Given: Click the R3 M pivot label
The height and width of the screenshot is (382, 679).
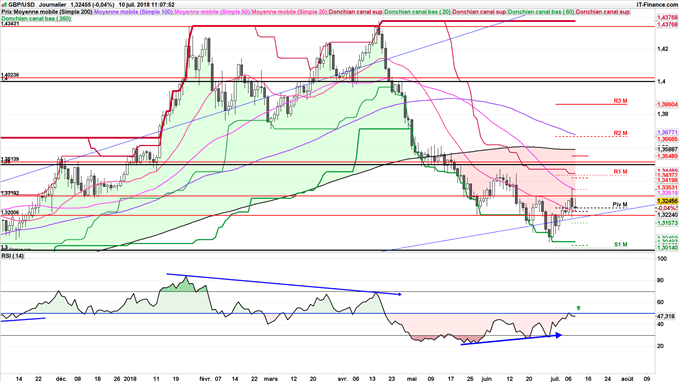Looking at the screenshot, I should tap(620, 101).
